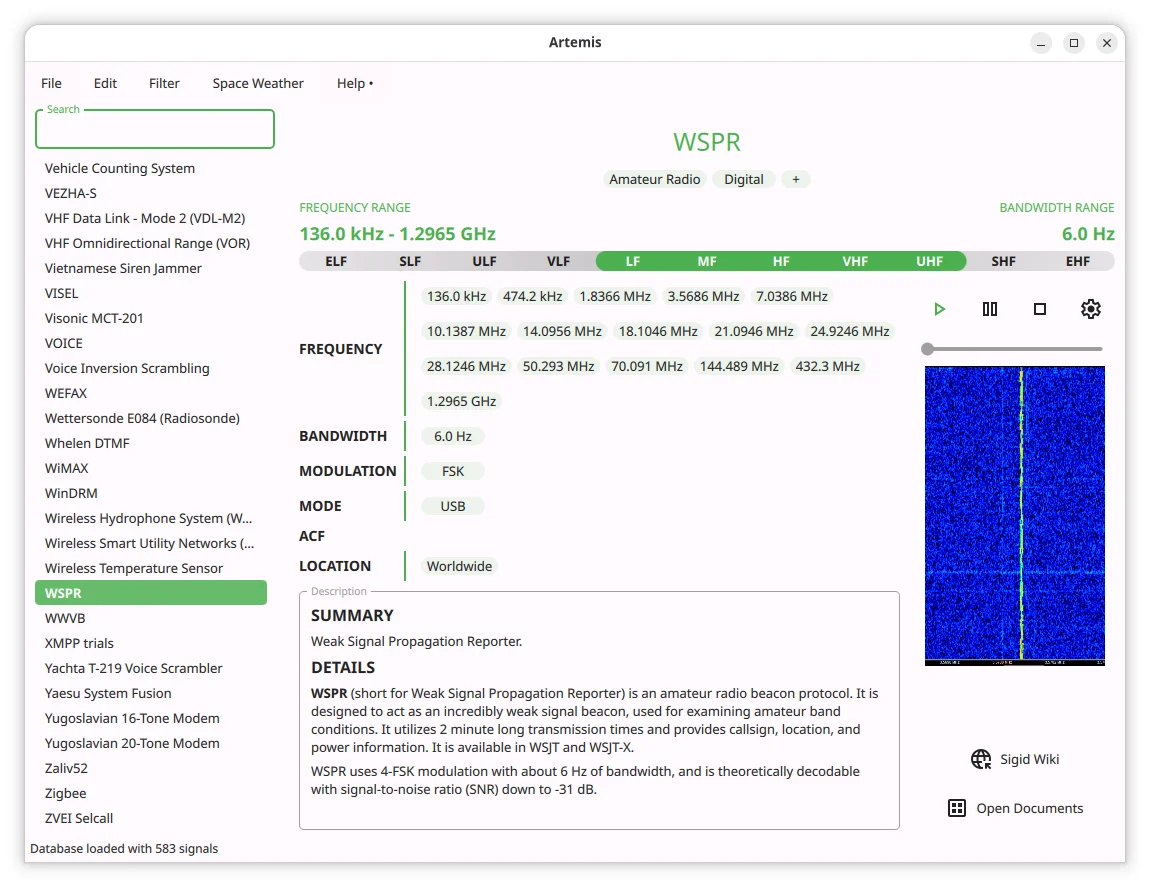This screenshot has height=887, width=1150.
Task: Open the Filter menu
Action: pos(164,83)
